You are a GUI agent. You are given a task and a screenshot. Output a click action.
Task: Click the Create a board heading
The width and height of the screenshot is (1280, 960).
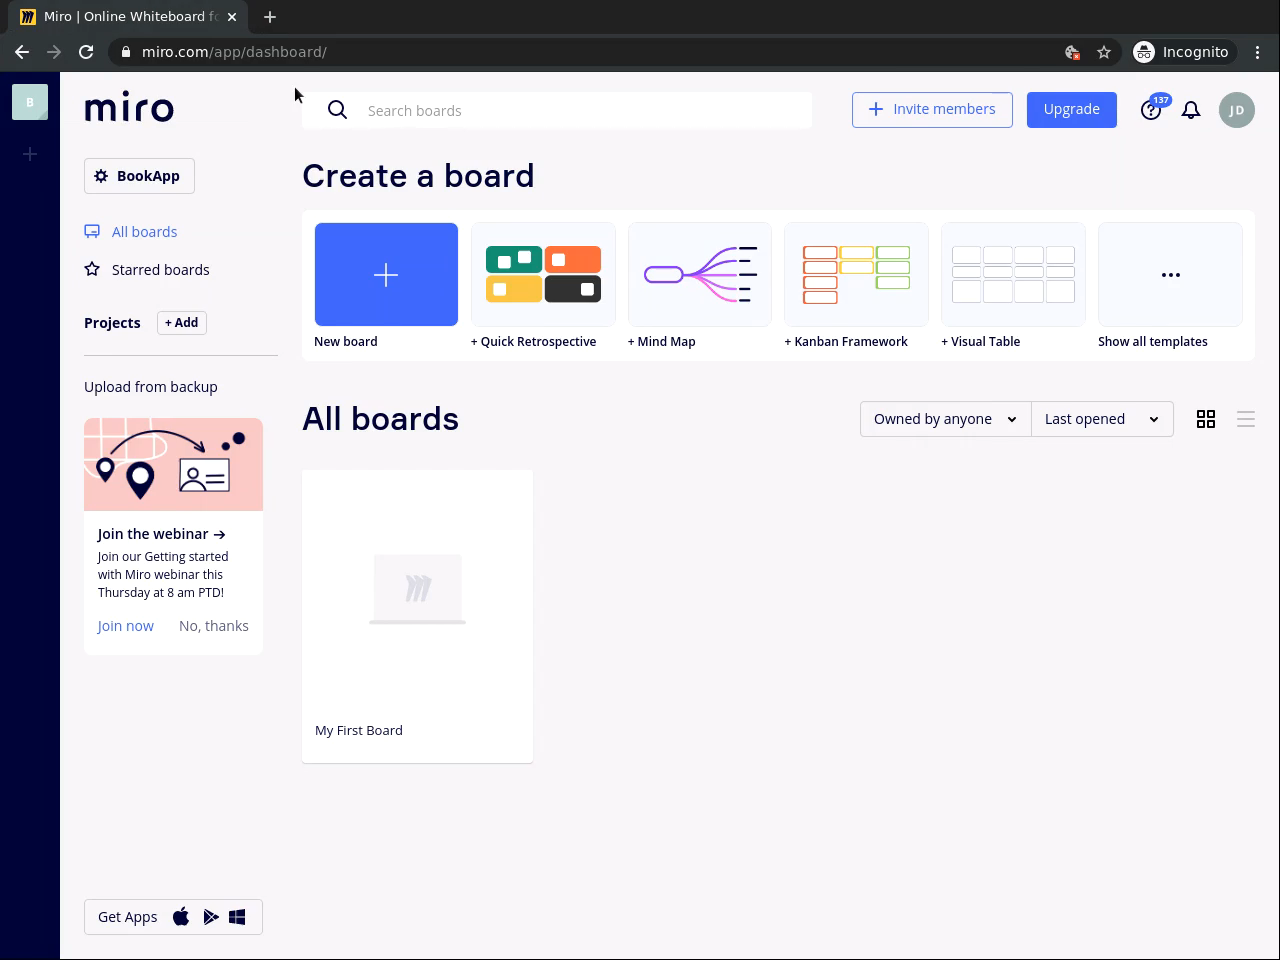[x=418, y=176]
